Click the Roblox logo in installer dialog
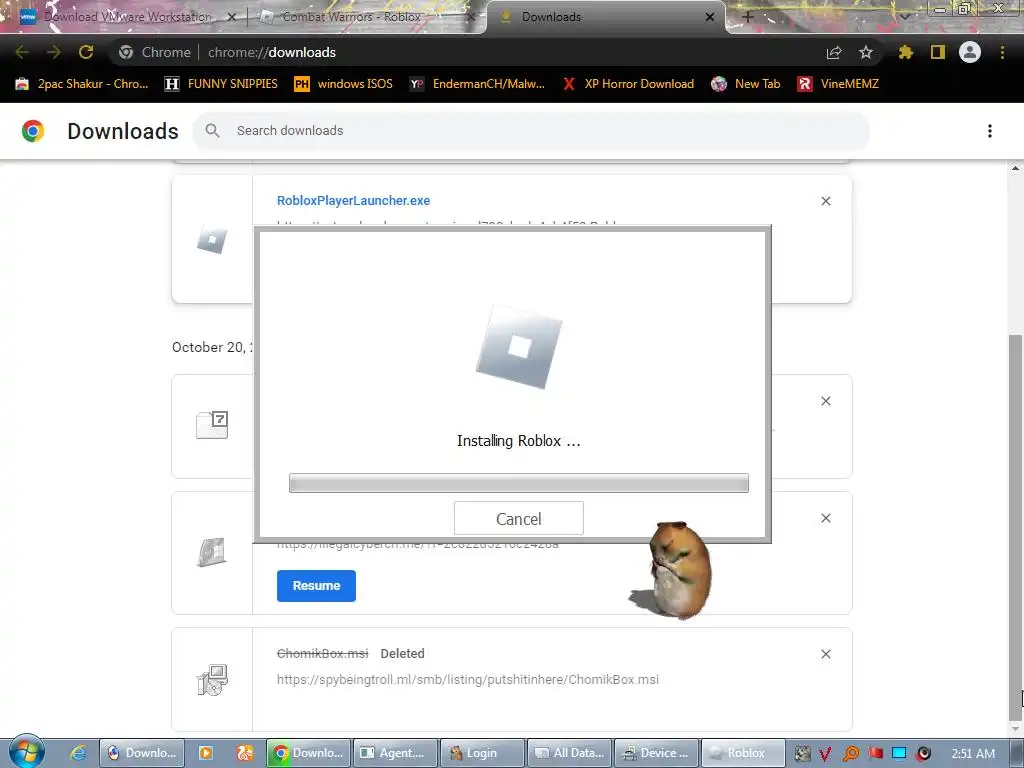Viewport: 1024px width, 768px height. [519, 346]
